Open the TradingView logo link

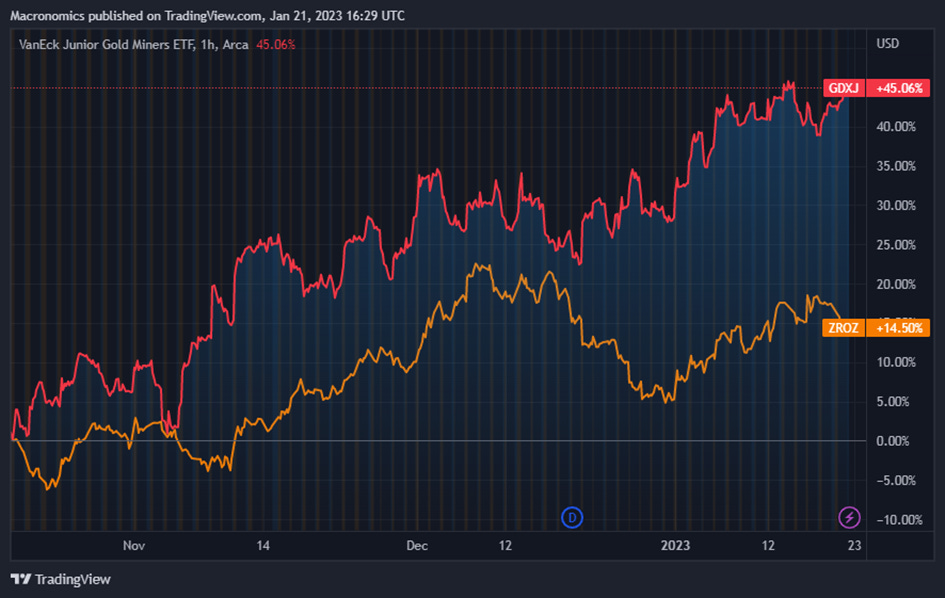[60, 579]
